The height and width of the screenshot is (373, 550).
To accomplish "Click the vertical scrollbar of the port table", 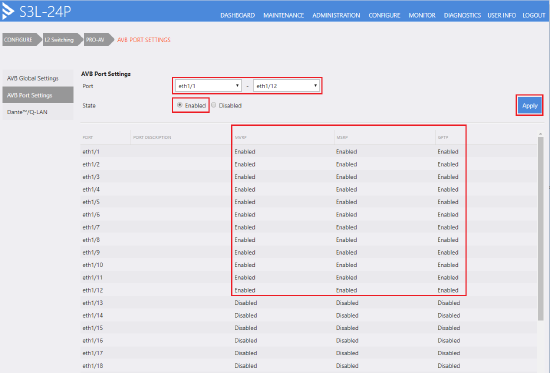I will click(541, 228).
